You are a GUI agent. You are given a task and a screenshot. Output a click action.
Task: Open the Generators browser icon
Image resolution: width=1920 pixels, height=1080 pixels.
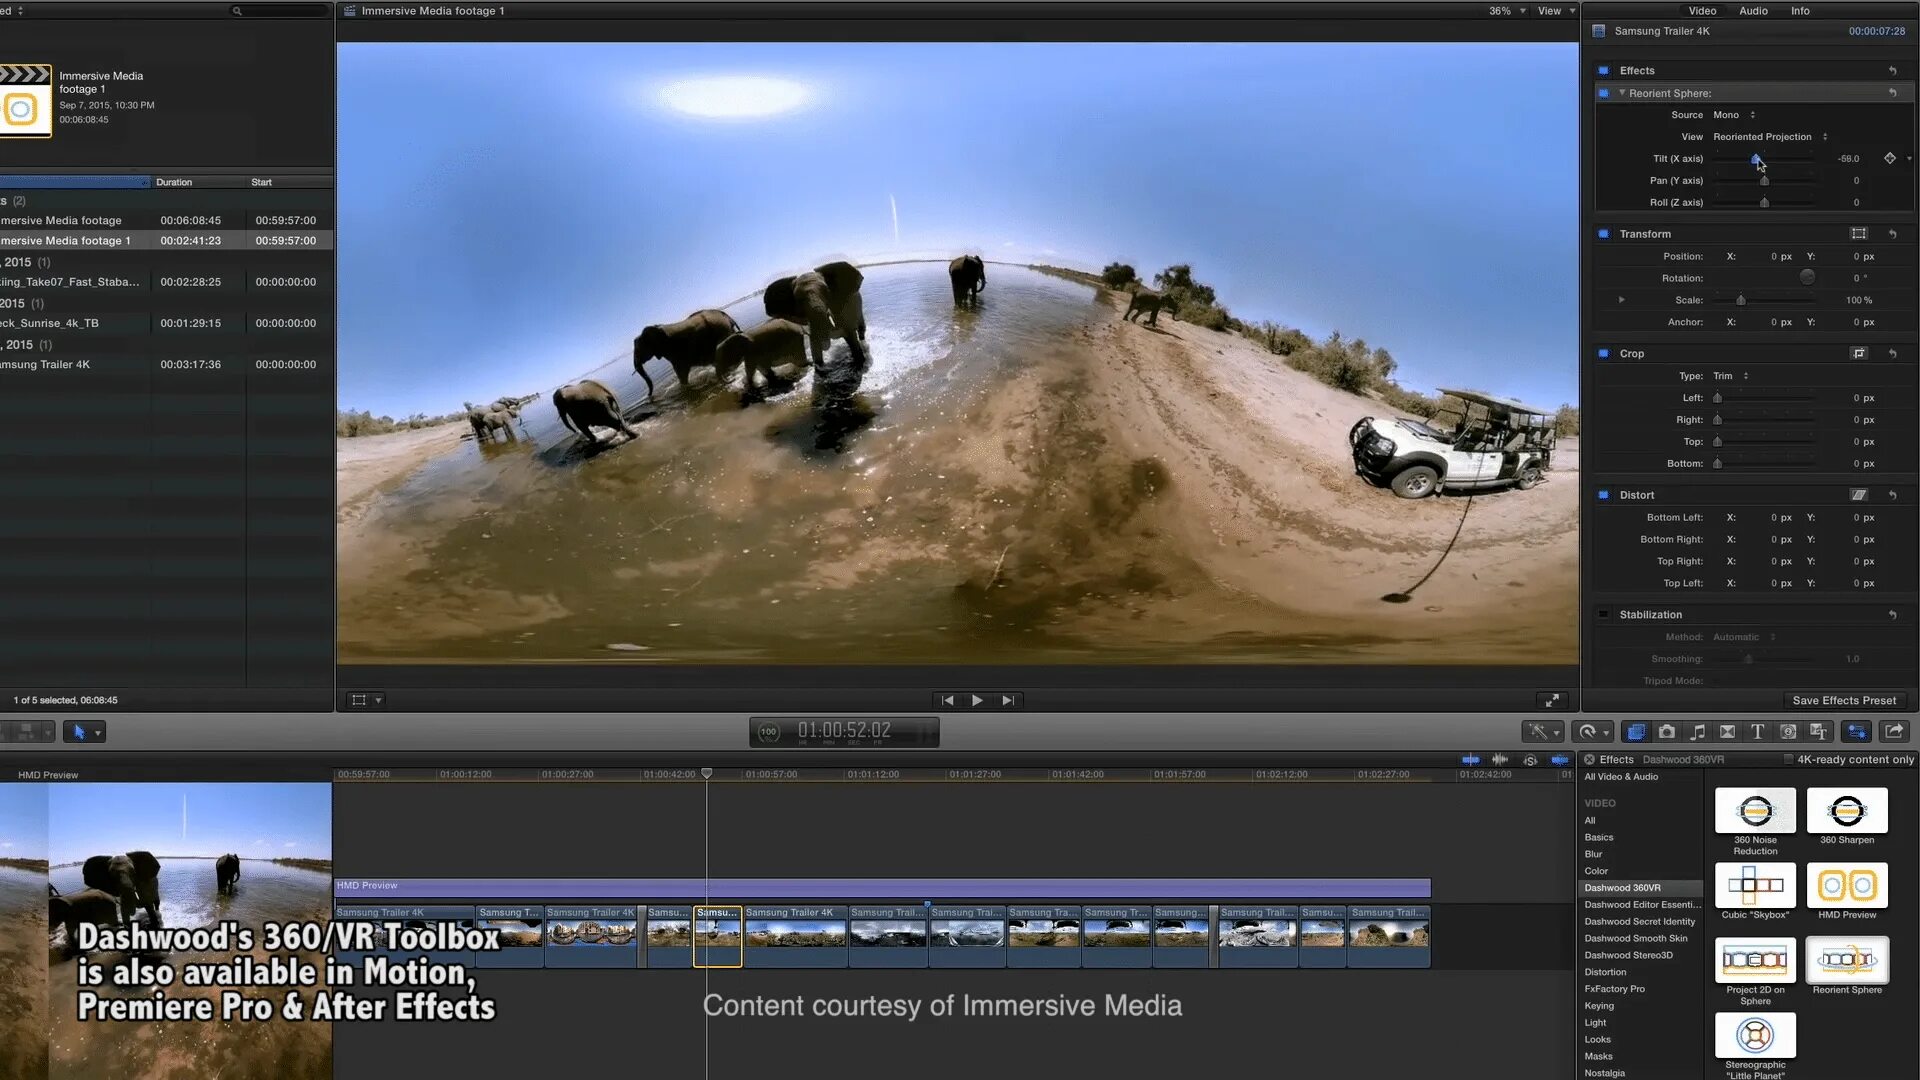[1788, 732]
